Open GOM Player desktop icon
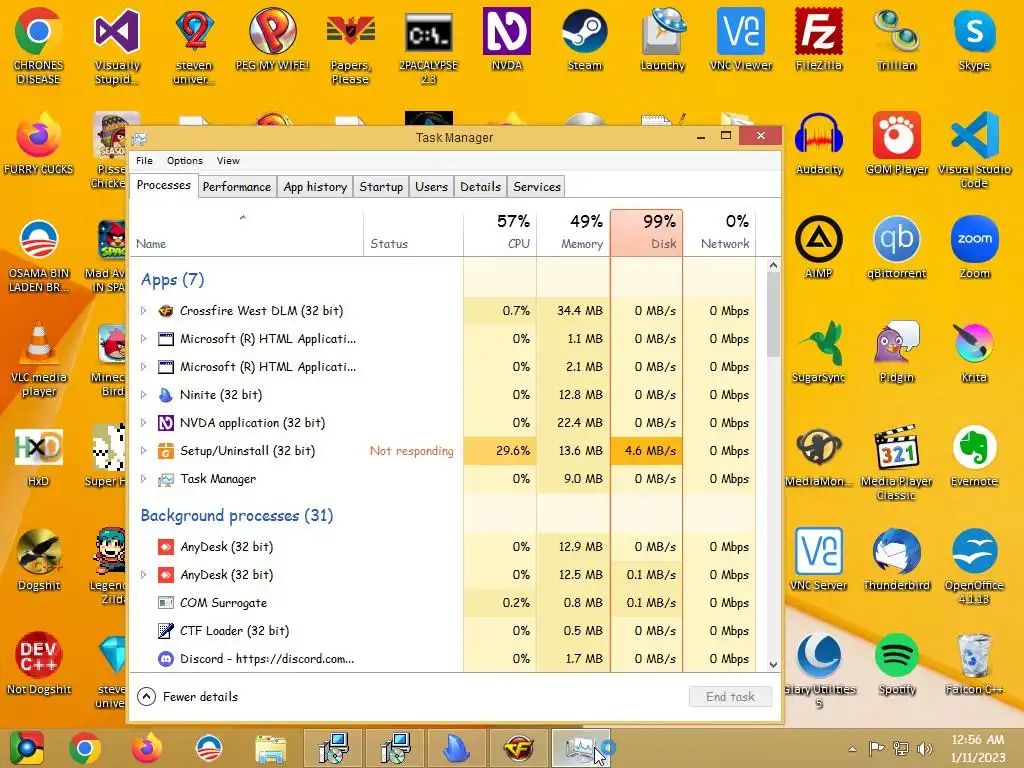 point(897,144)
